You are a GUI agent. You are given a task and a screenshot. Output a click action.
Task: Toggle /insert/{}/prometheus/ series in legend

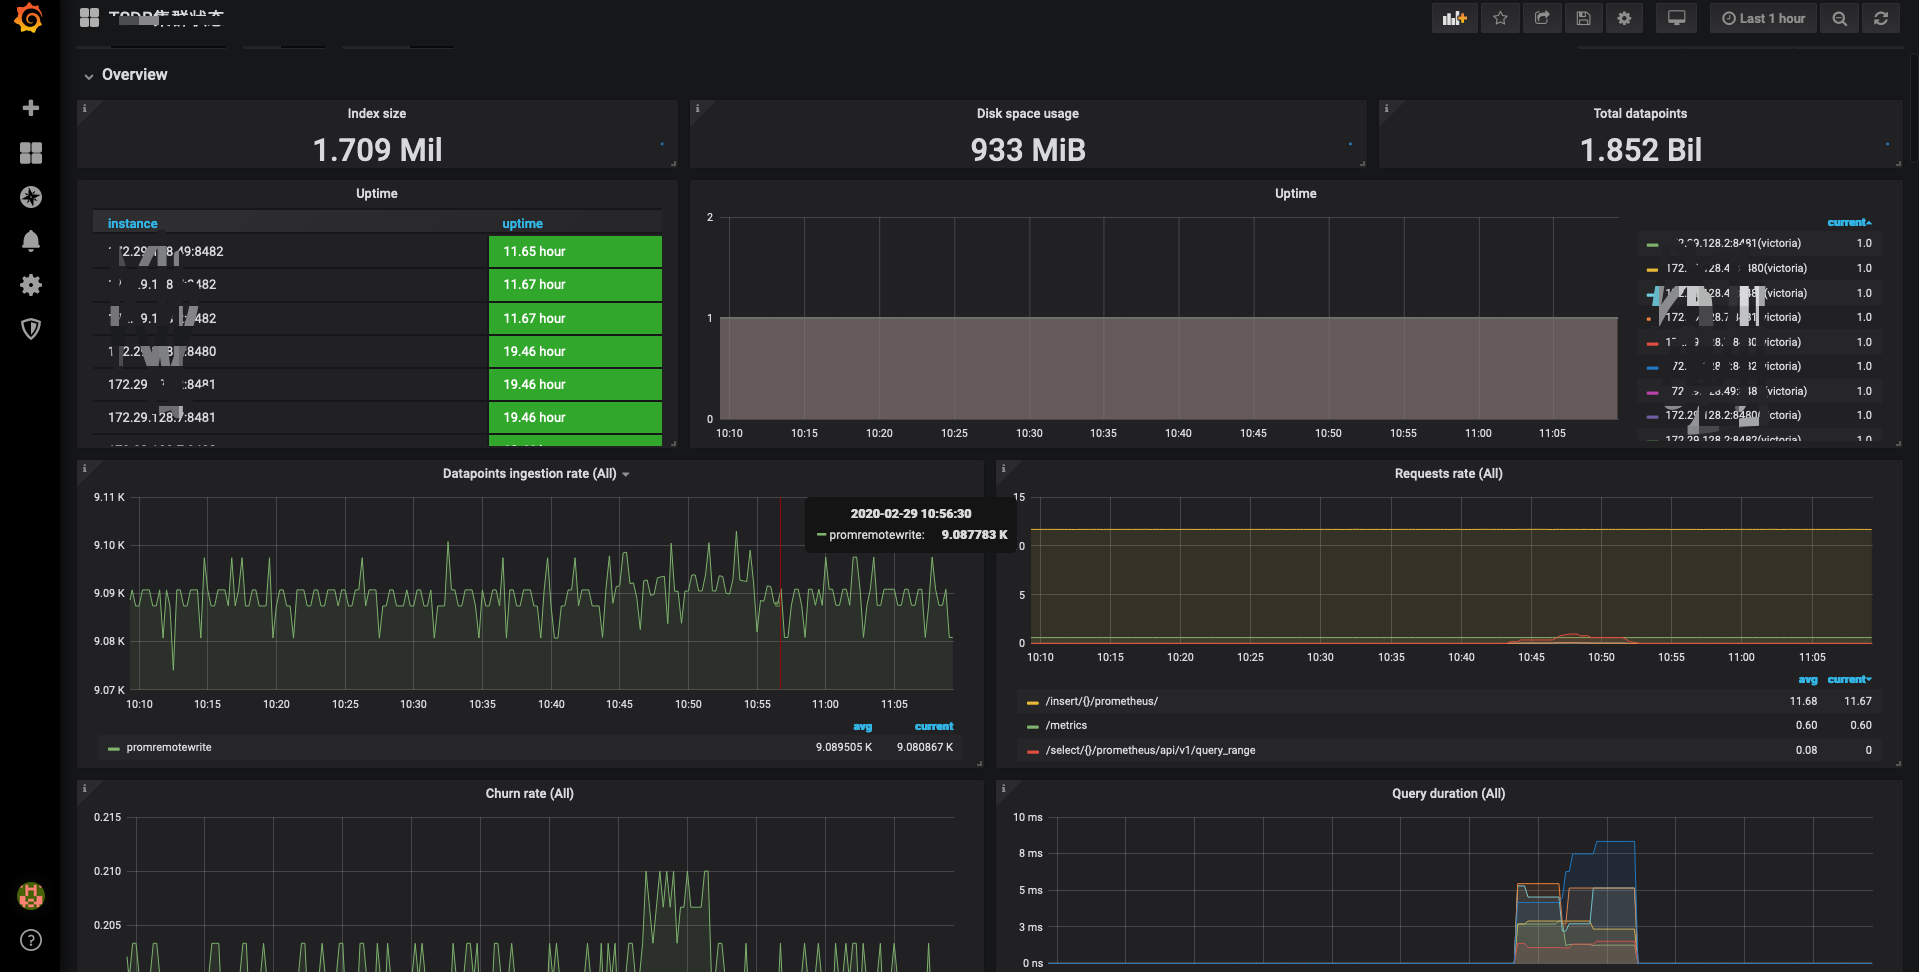(1101, 702)
